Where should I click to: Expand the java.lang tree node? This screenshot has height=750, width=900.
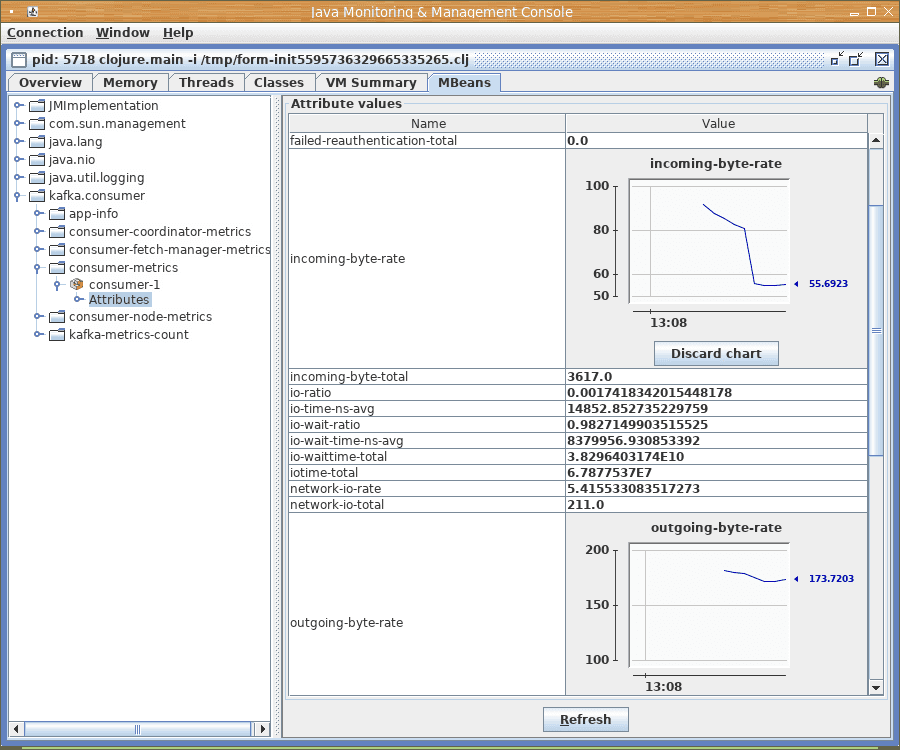click(18, 142)
